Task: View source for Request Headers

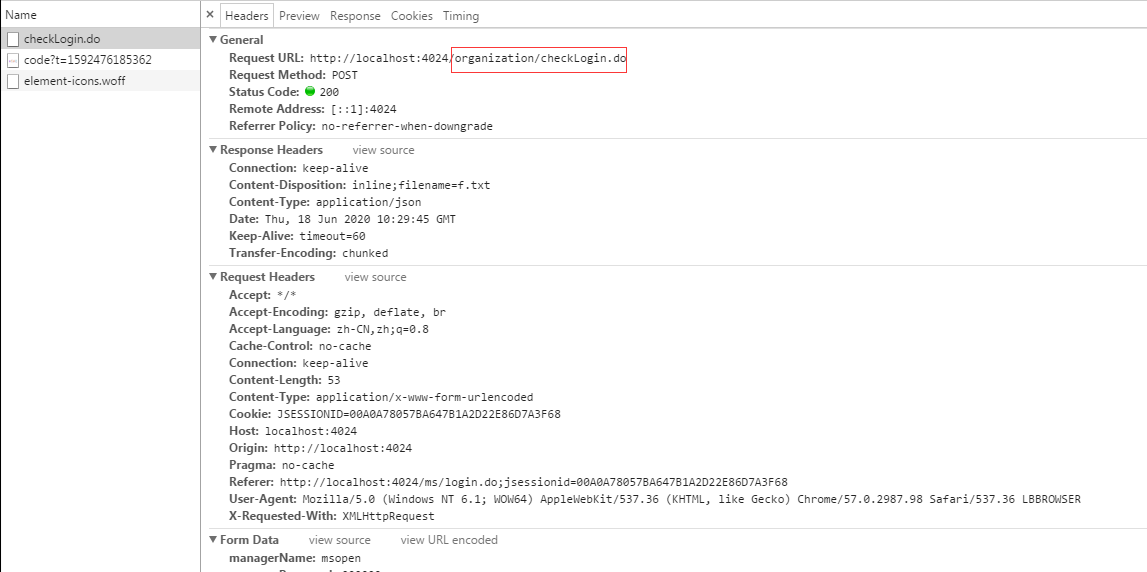Action: click(375, 277)
